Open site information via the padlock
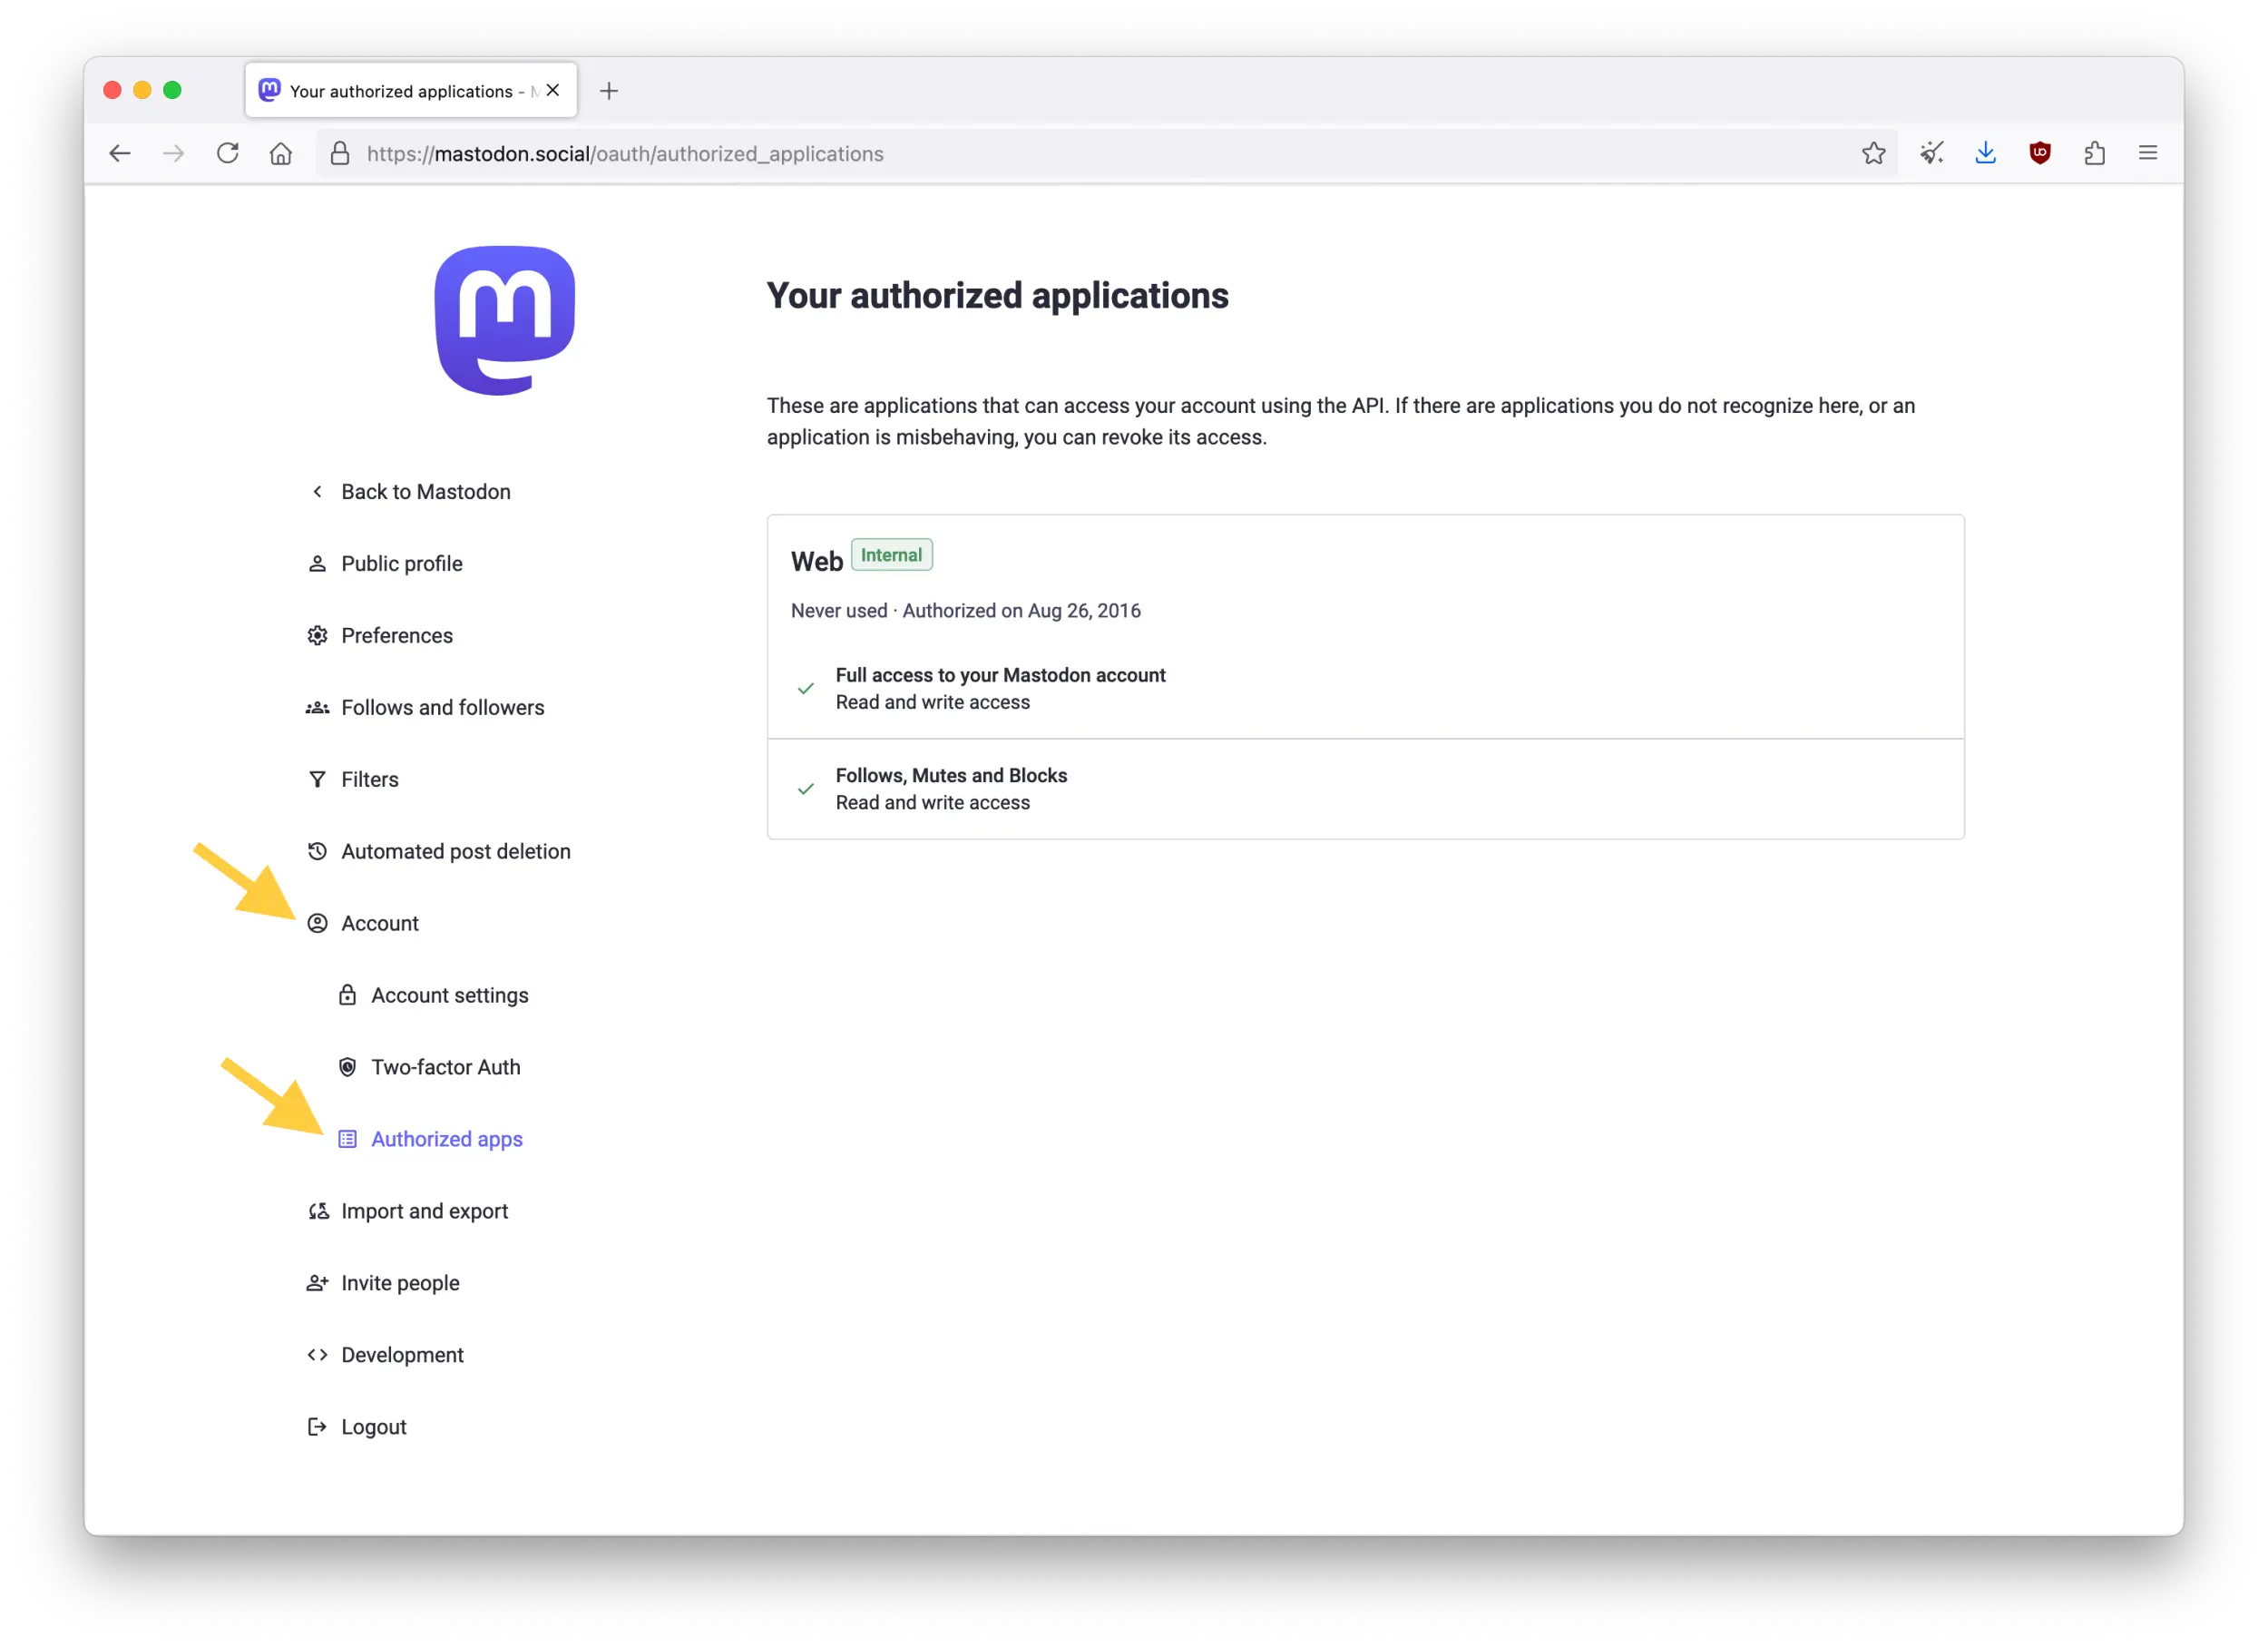This screenshot has height=1647, width=2268. [x=340, y=153]
